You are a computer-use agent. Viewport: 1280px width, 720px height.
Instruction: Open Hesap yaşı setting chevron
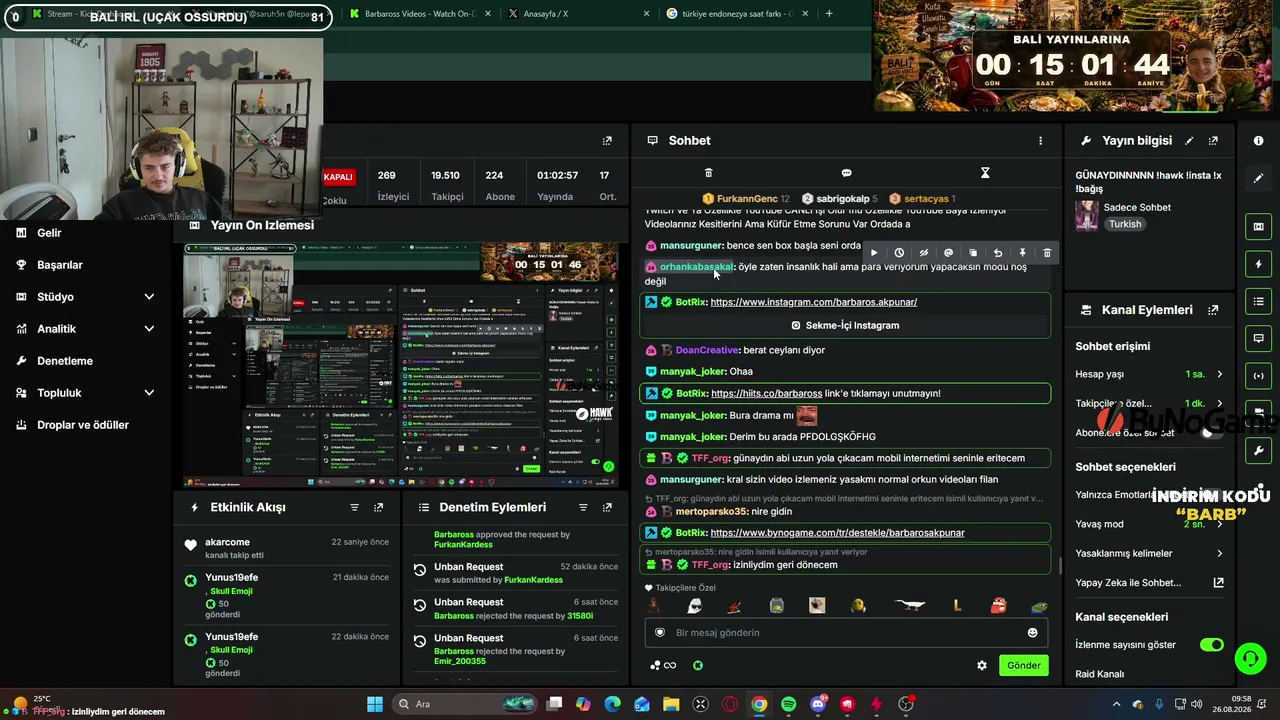pos(1219,374)
